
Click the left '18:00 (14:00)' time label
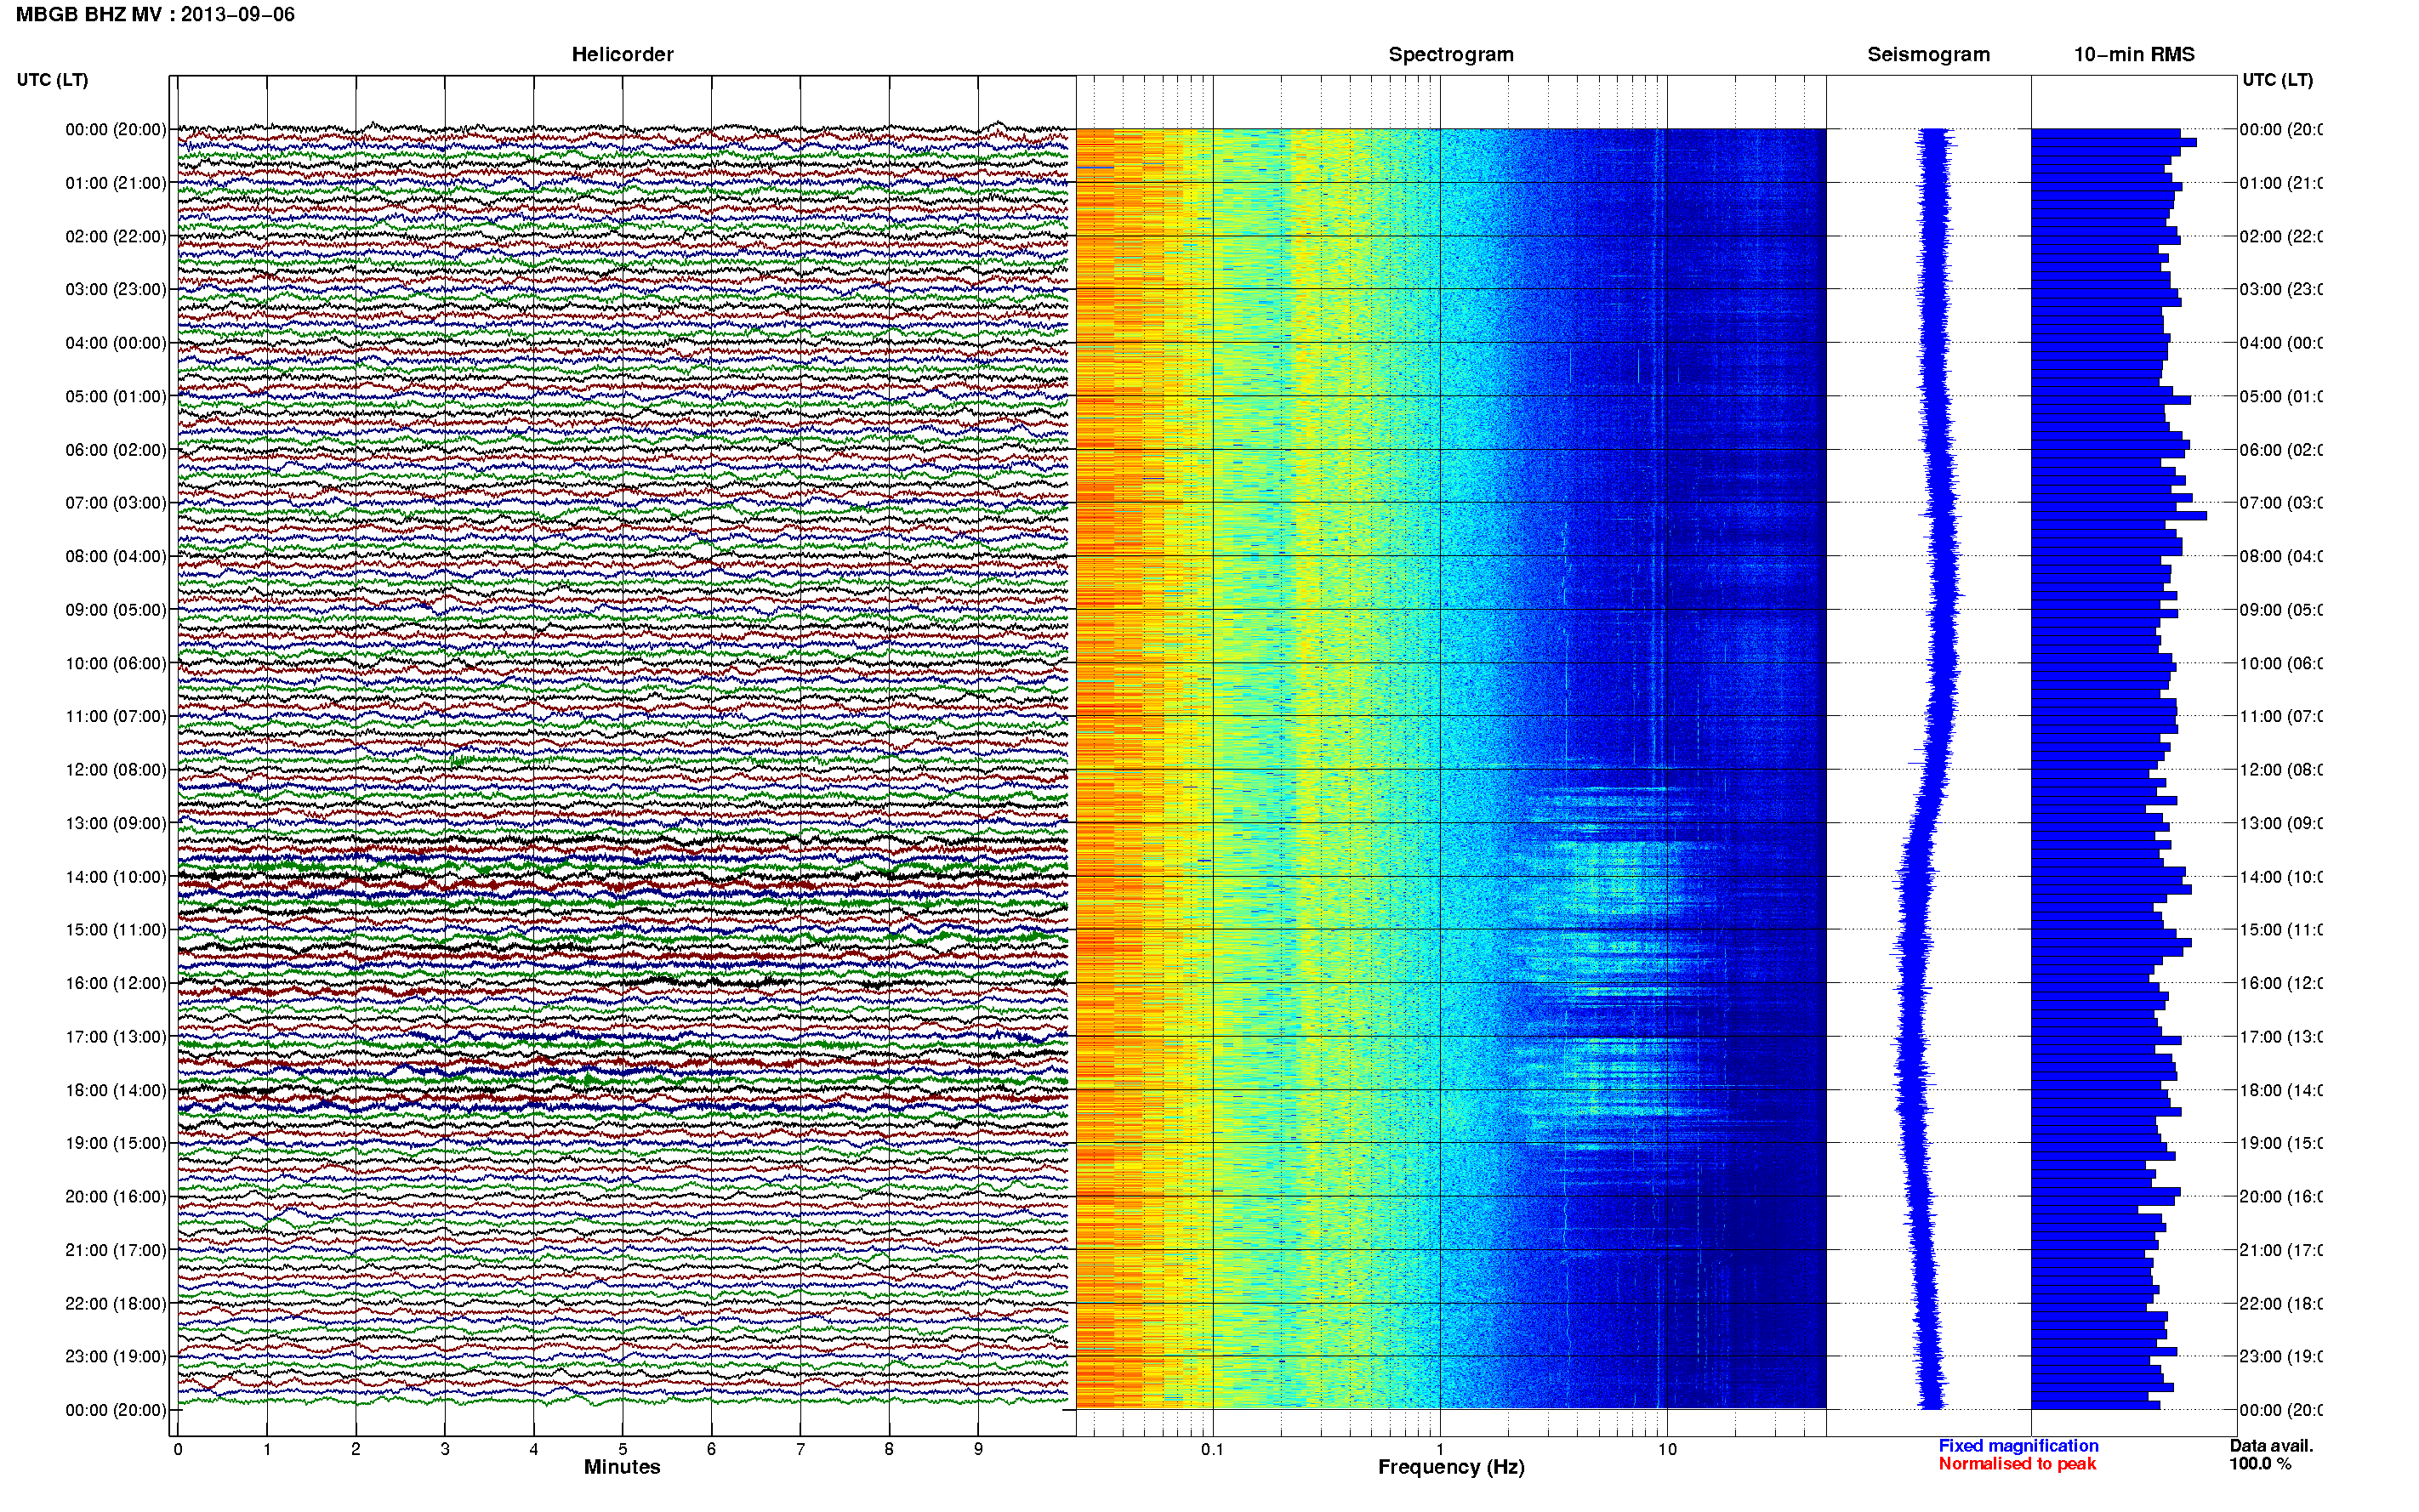coord(116,1090)
